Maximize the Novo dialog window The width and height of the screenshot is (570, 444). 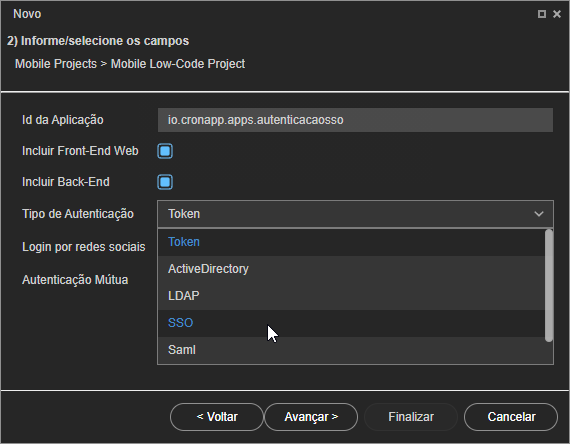542,14
